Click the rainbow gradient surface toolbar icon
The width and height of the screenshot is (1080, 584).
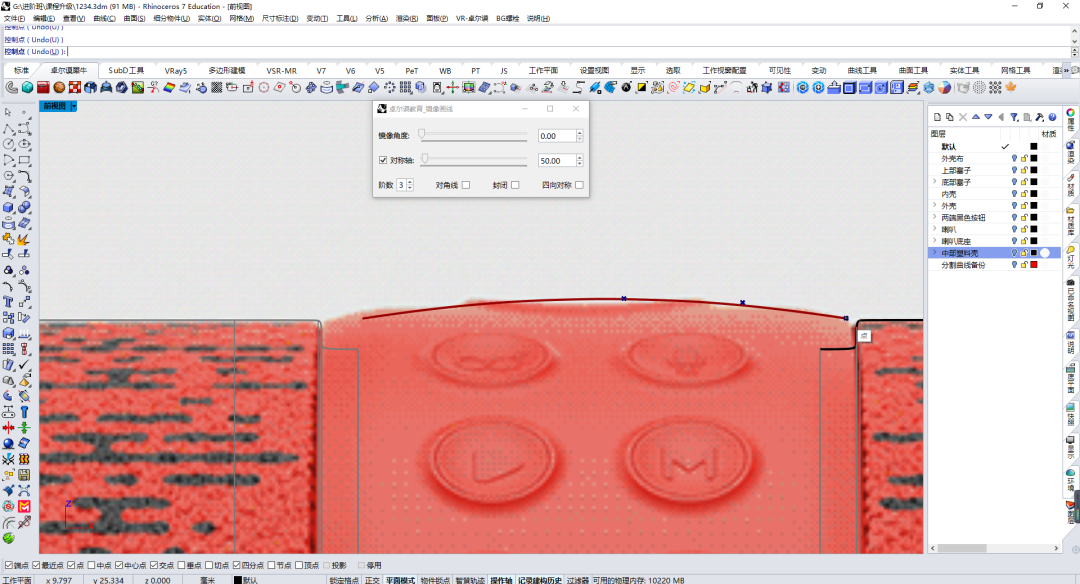click(169, 87)
